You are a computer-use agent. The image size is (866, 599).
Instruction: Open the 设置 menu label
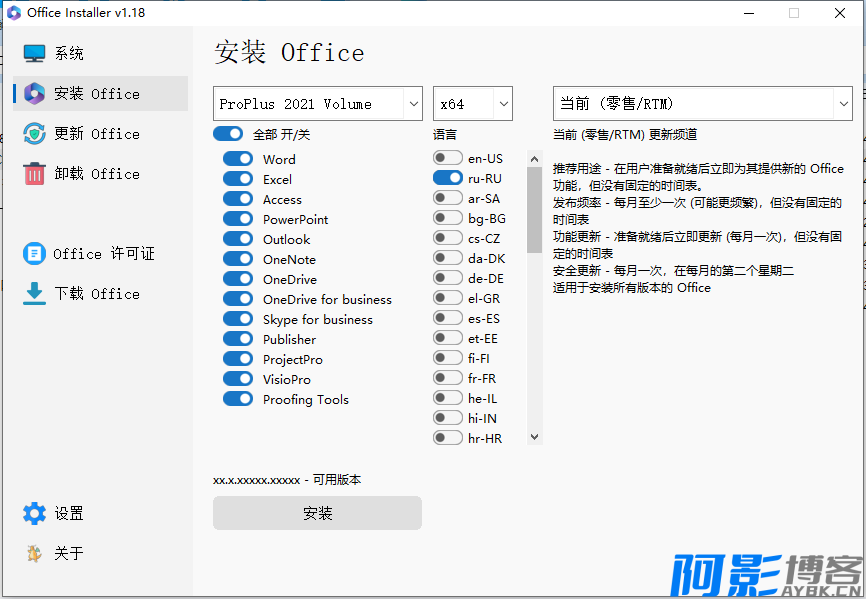(68, 513)
